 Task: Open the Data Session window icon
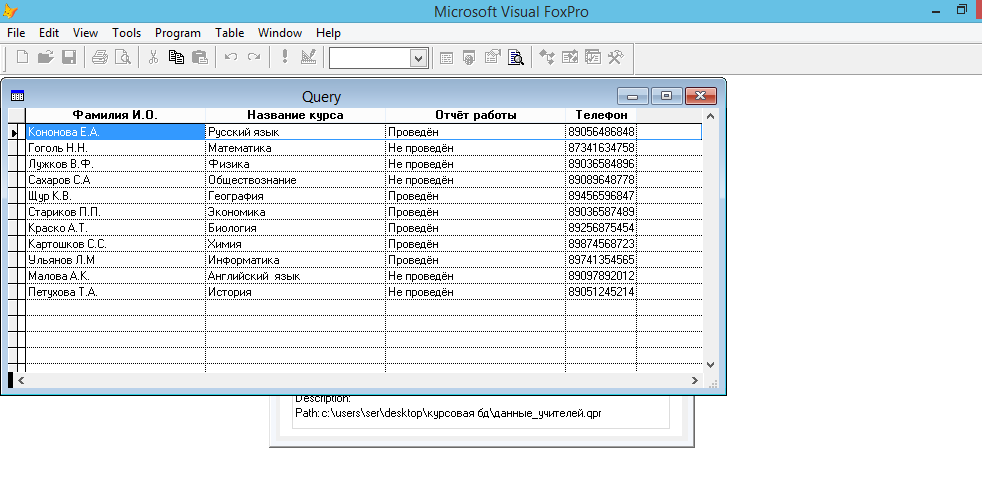coord(469,58)
